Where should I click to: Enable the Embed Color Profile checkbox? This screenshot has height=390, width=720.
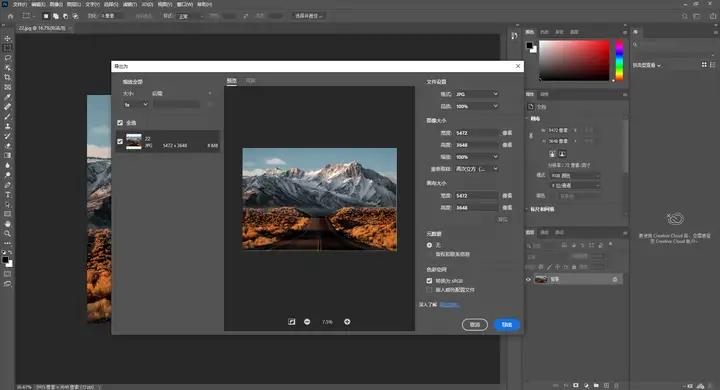[429, 290]
